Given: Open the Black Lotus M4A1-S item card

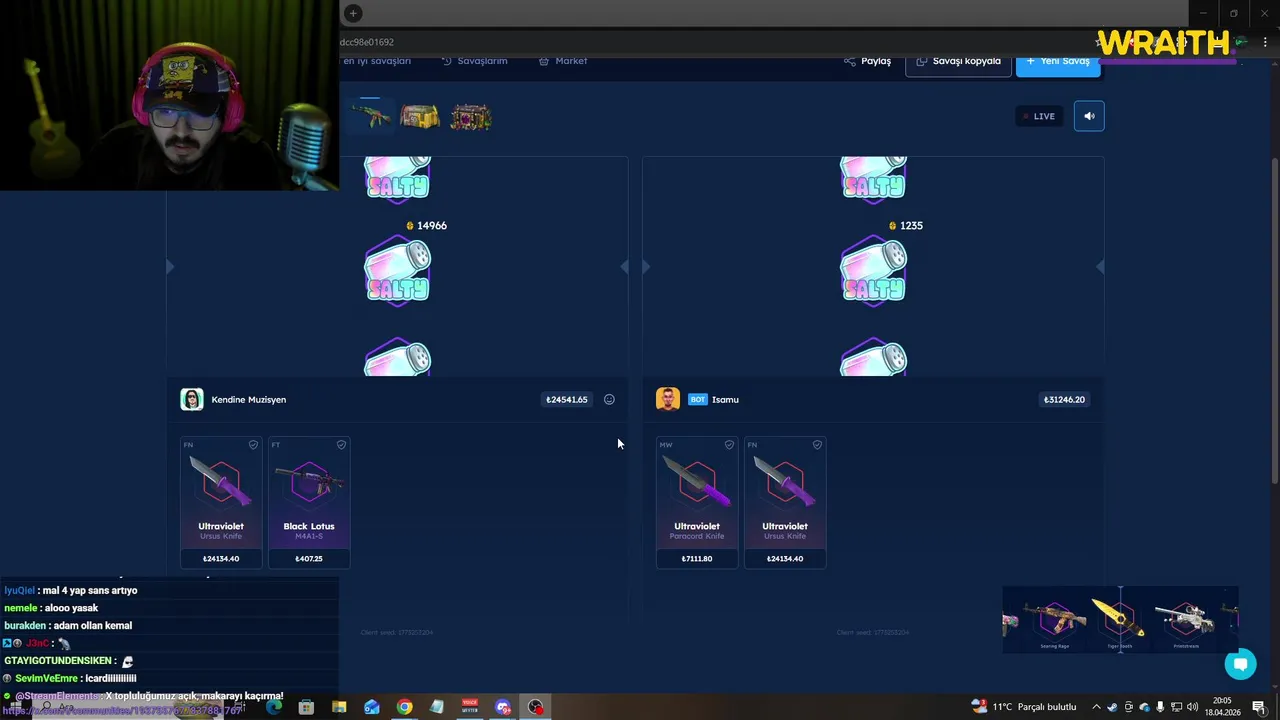Looking at the screenshot, I should 309,503.
